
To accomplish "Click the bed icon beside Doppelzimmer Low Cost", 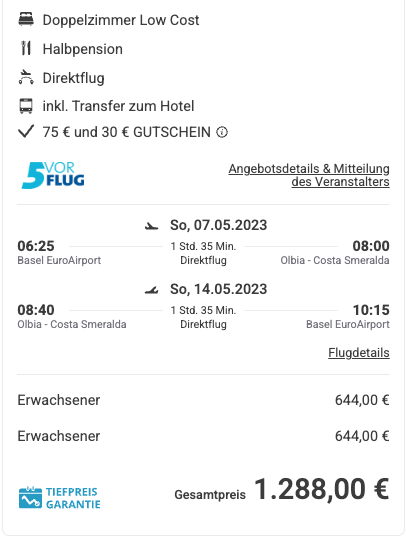I will (x=26, y=19).
